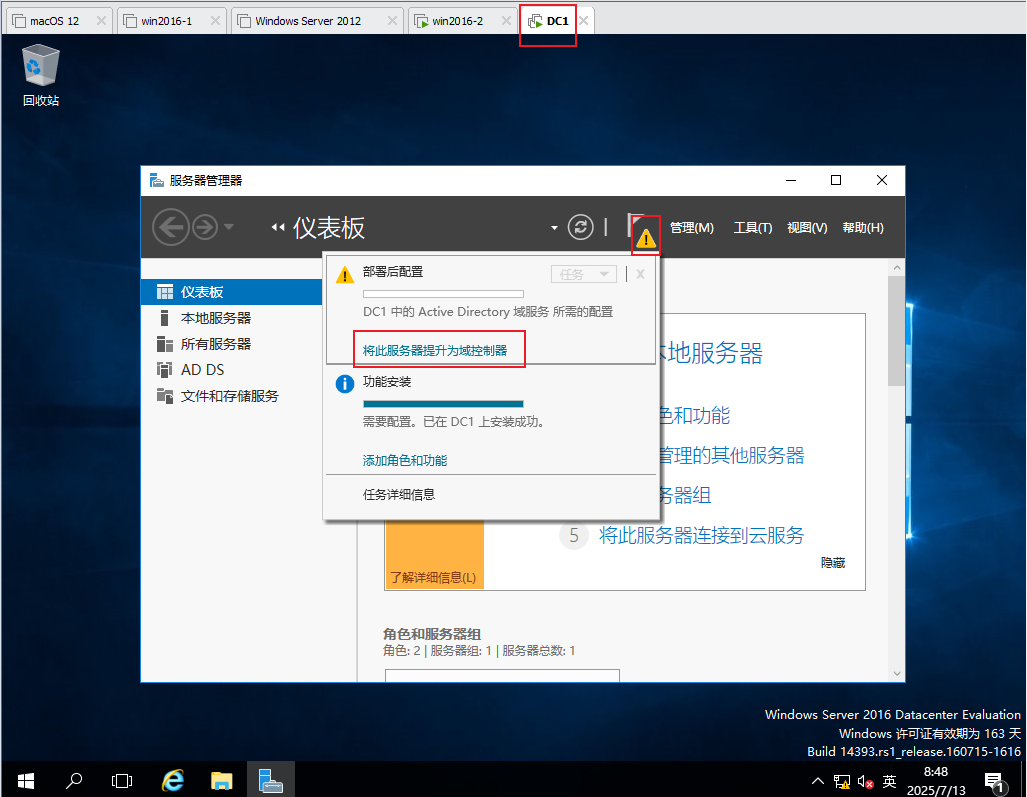Dismiss the post-deployment configuration notification

(640, 274)
